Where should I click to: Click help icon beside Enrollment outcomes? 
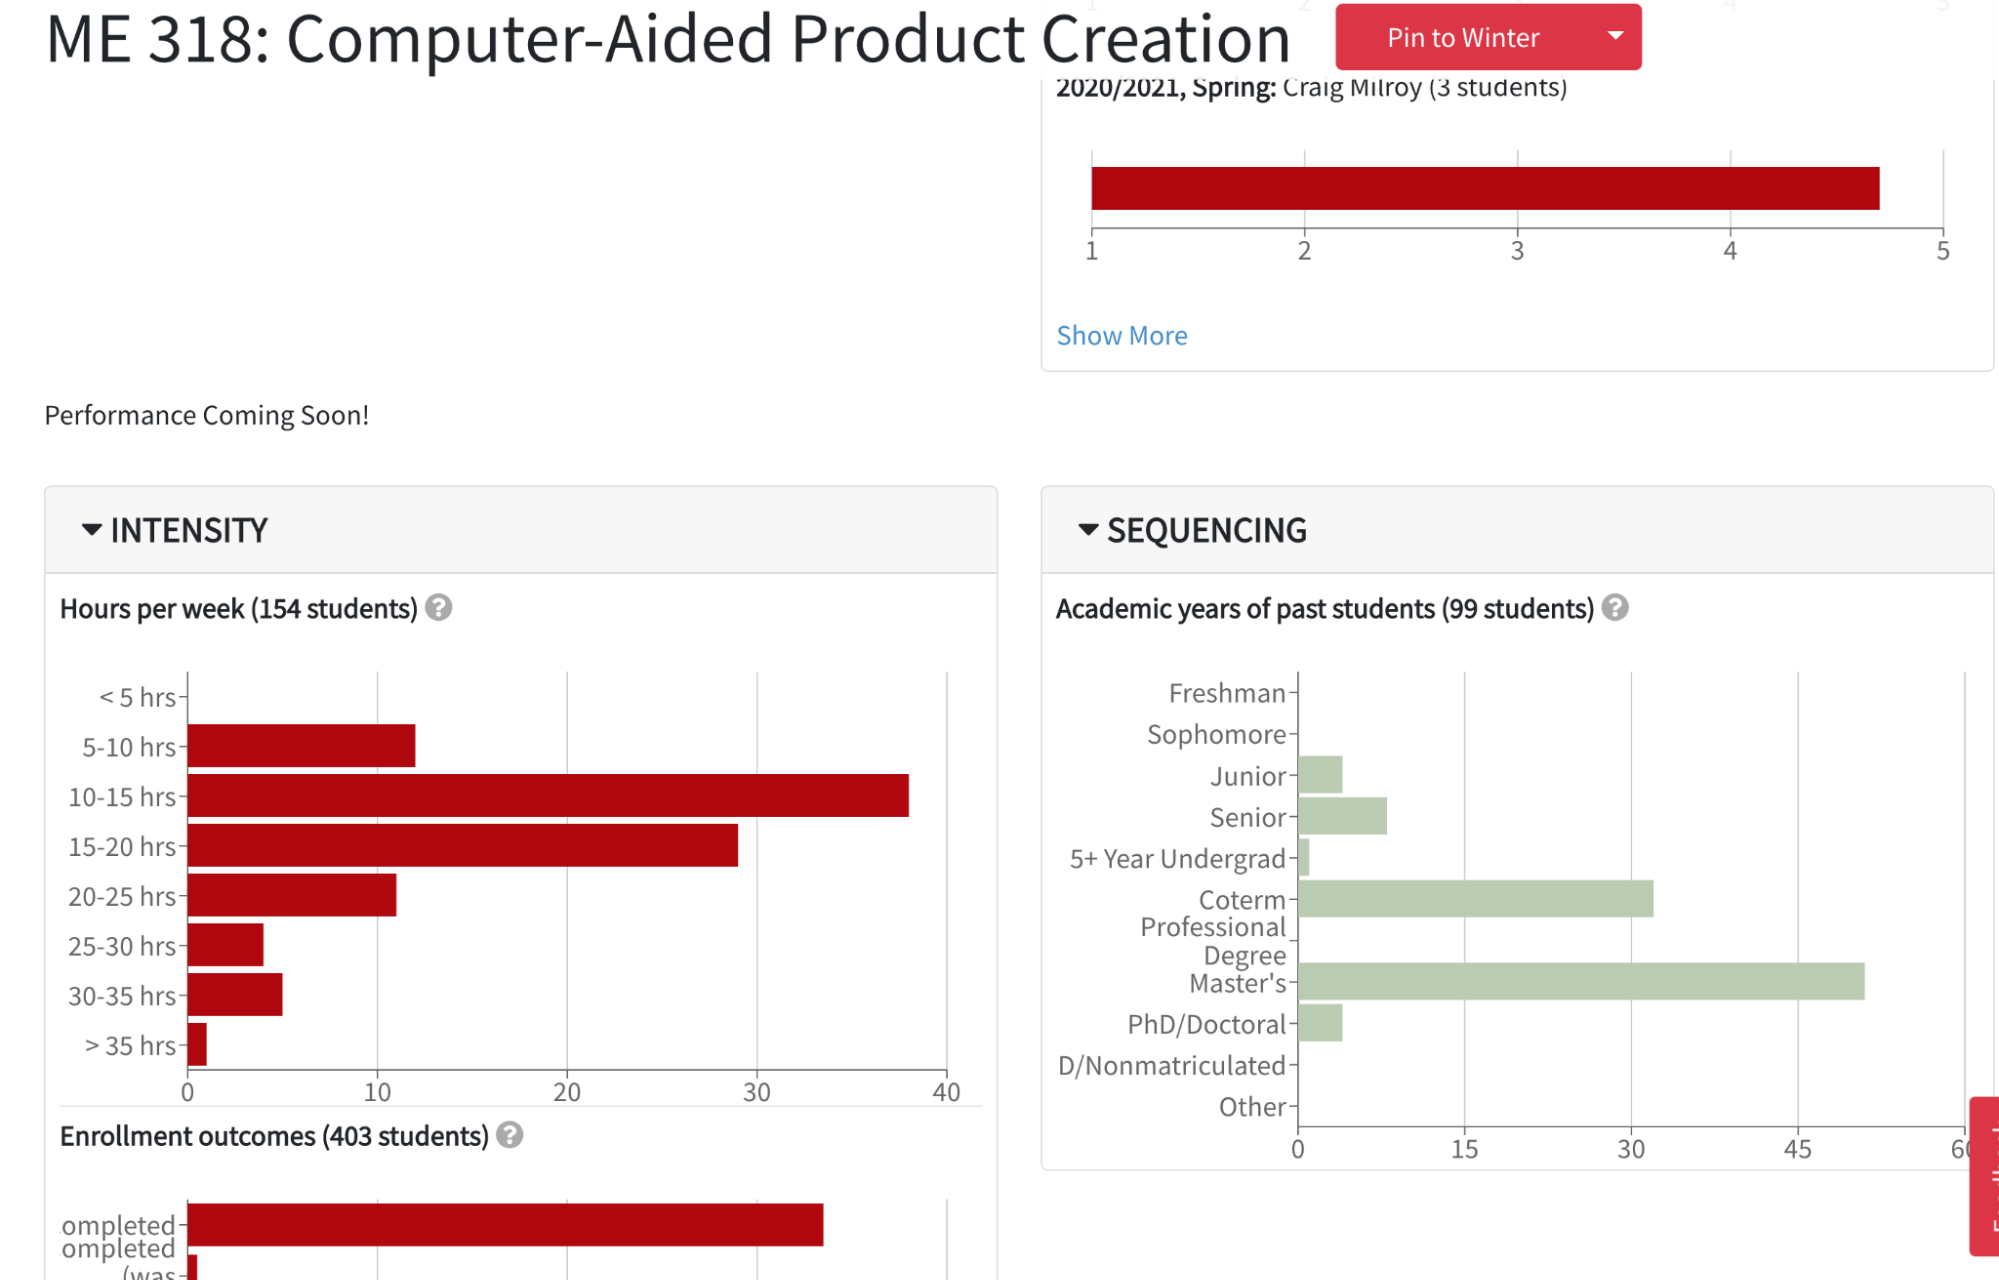509,1135
